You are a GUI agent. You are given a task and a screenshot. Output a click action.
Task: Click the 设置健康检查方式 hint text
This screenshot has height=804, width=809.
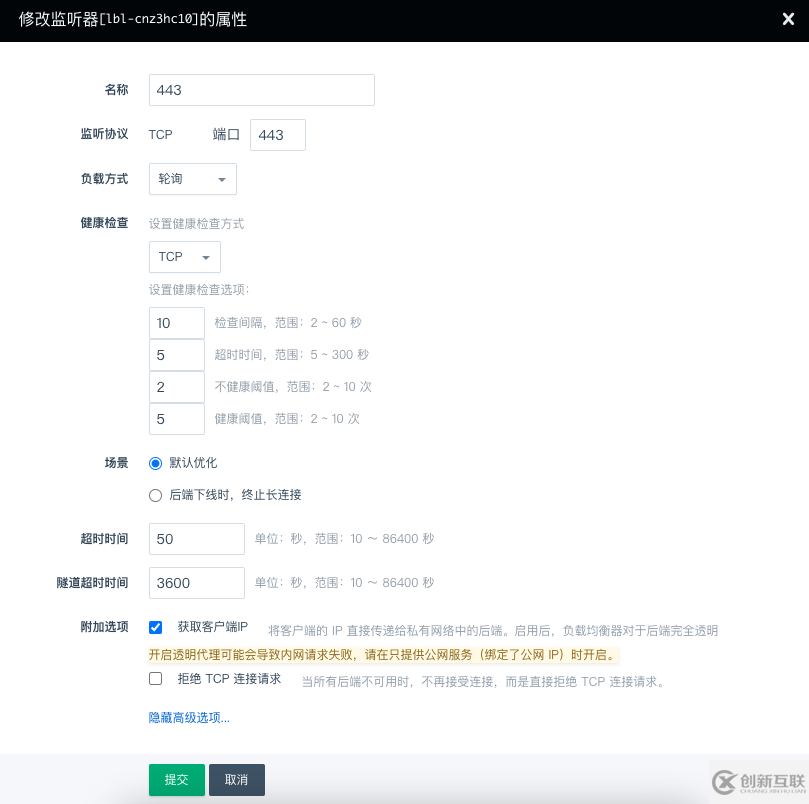click(x=196, y=223)
